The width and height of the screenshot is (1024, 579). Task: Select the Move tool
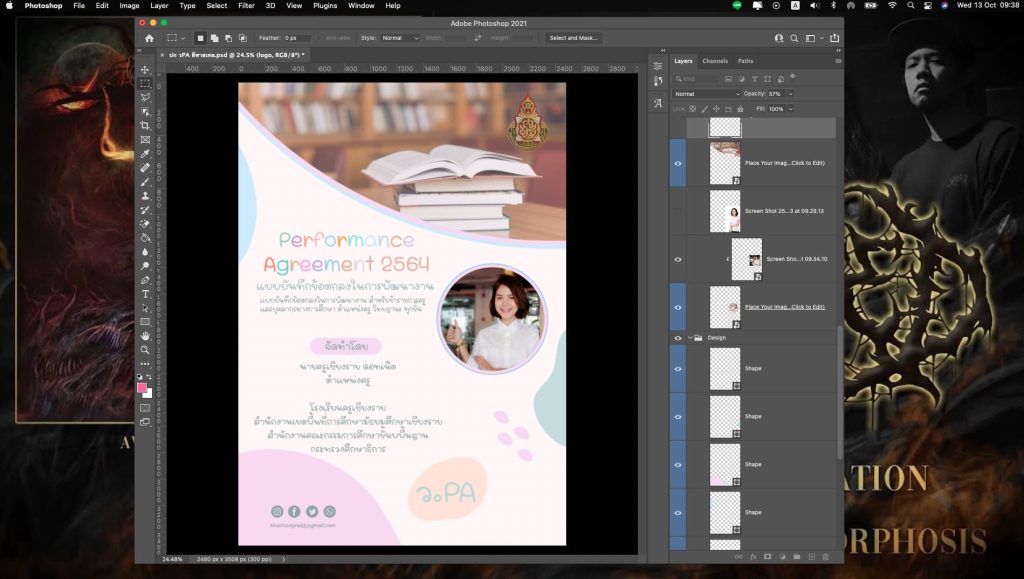click(x=145, y=69)
